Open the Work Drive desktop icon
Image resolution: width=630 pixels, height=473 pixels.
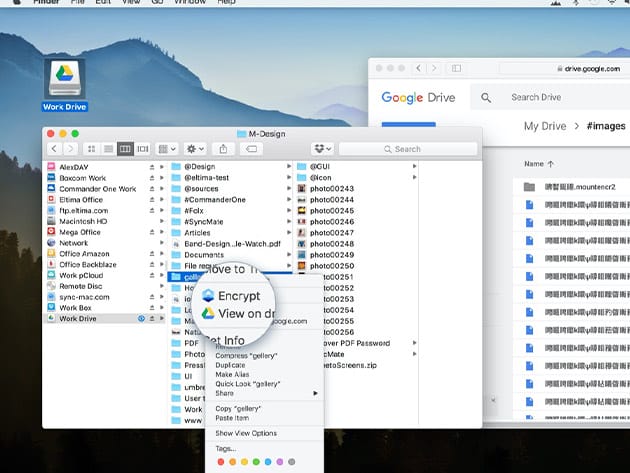[65, 79]
